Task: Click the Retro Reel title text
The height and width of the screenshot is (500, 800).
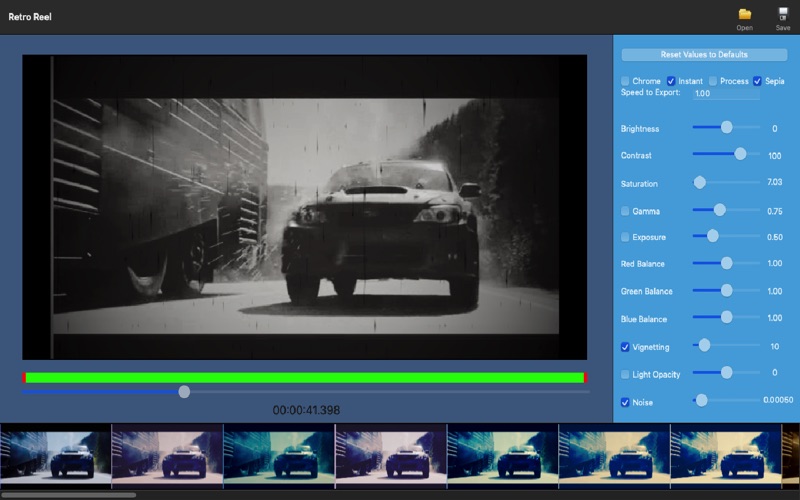Action: (30, 17)
